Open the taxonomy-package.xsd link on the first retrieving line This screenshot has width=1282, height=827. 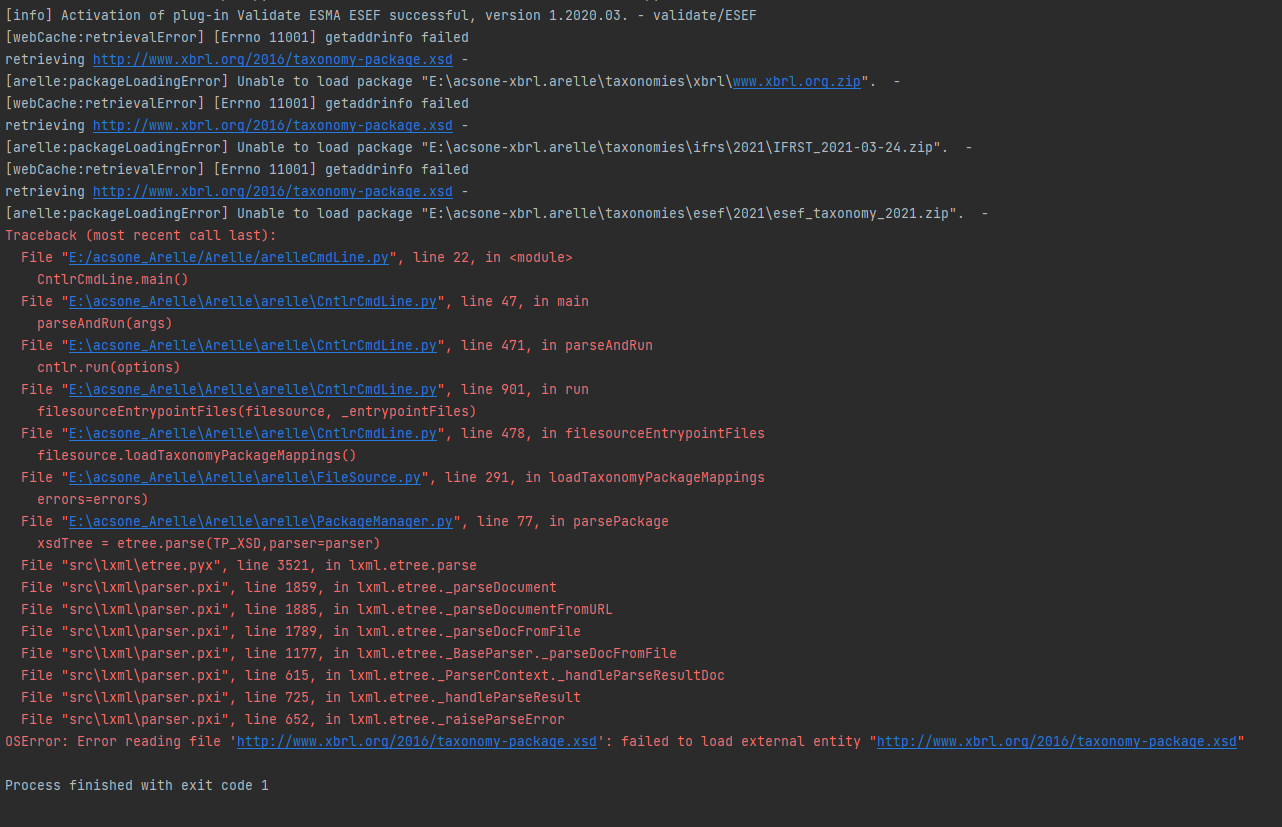pyautogui.click(x=272, y=59)
